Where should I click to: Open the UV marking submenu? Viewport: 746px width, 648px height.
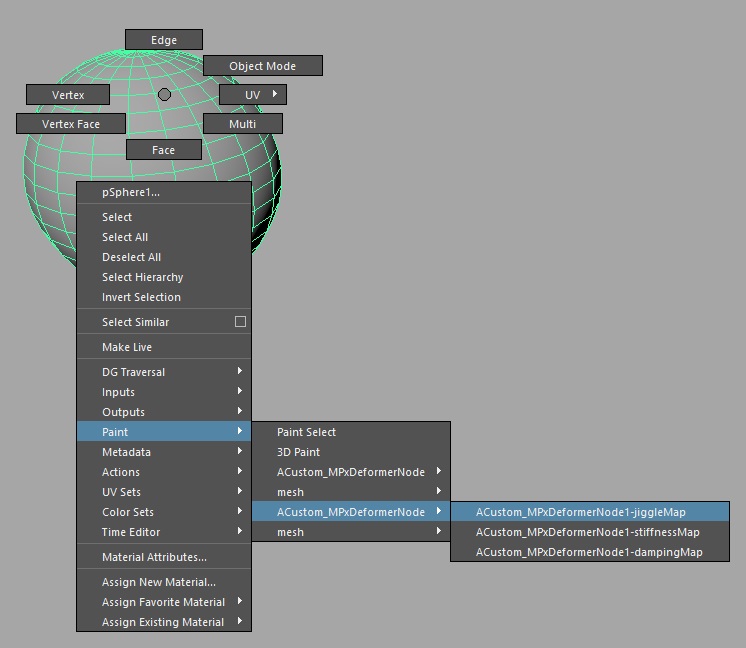coord(253,95)
